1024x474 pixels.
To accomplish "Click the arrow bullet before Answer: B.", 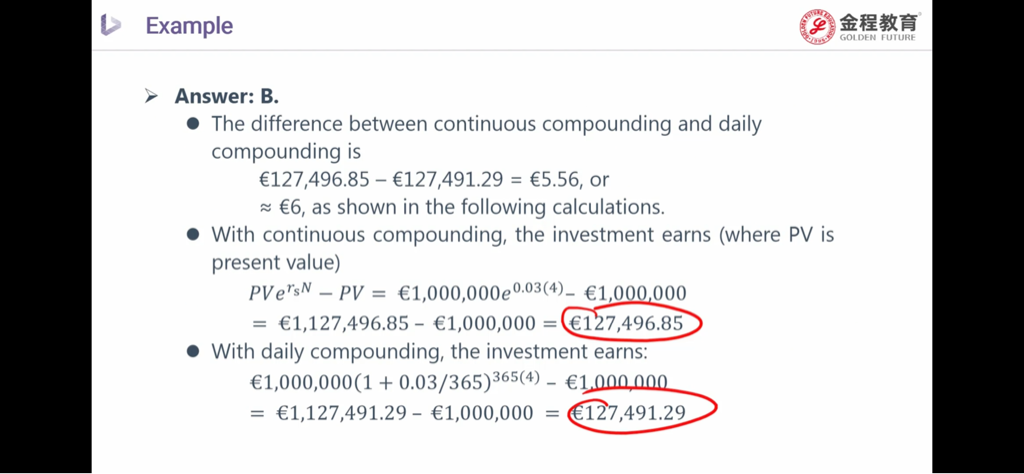I will (x=151, y=97).
